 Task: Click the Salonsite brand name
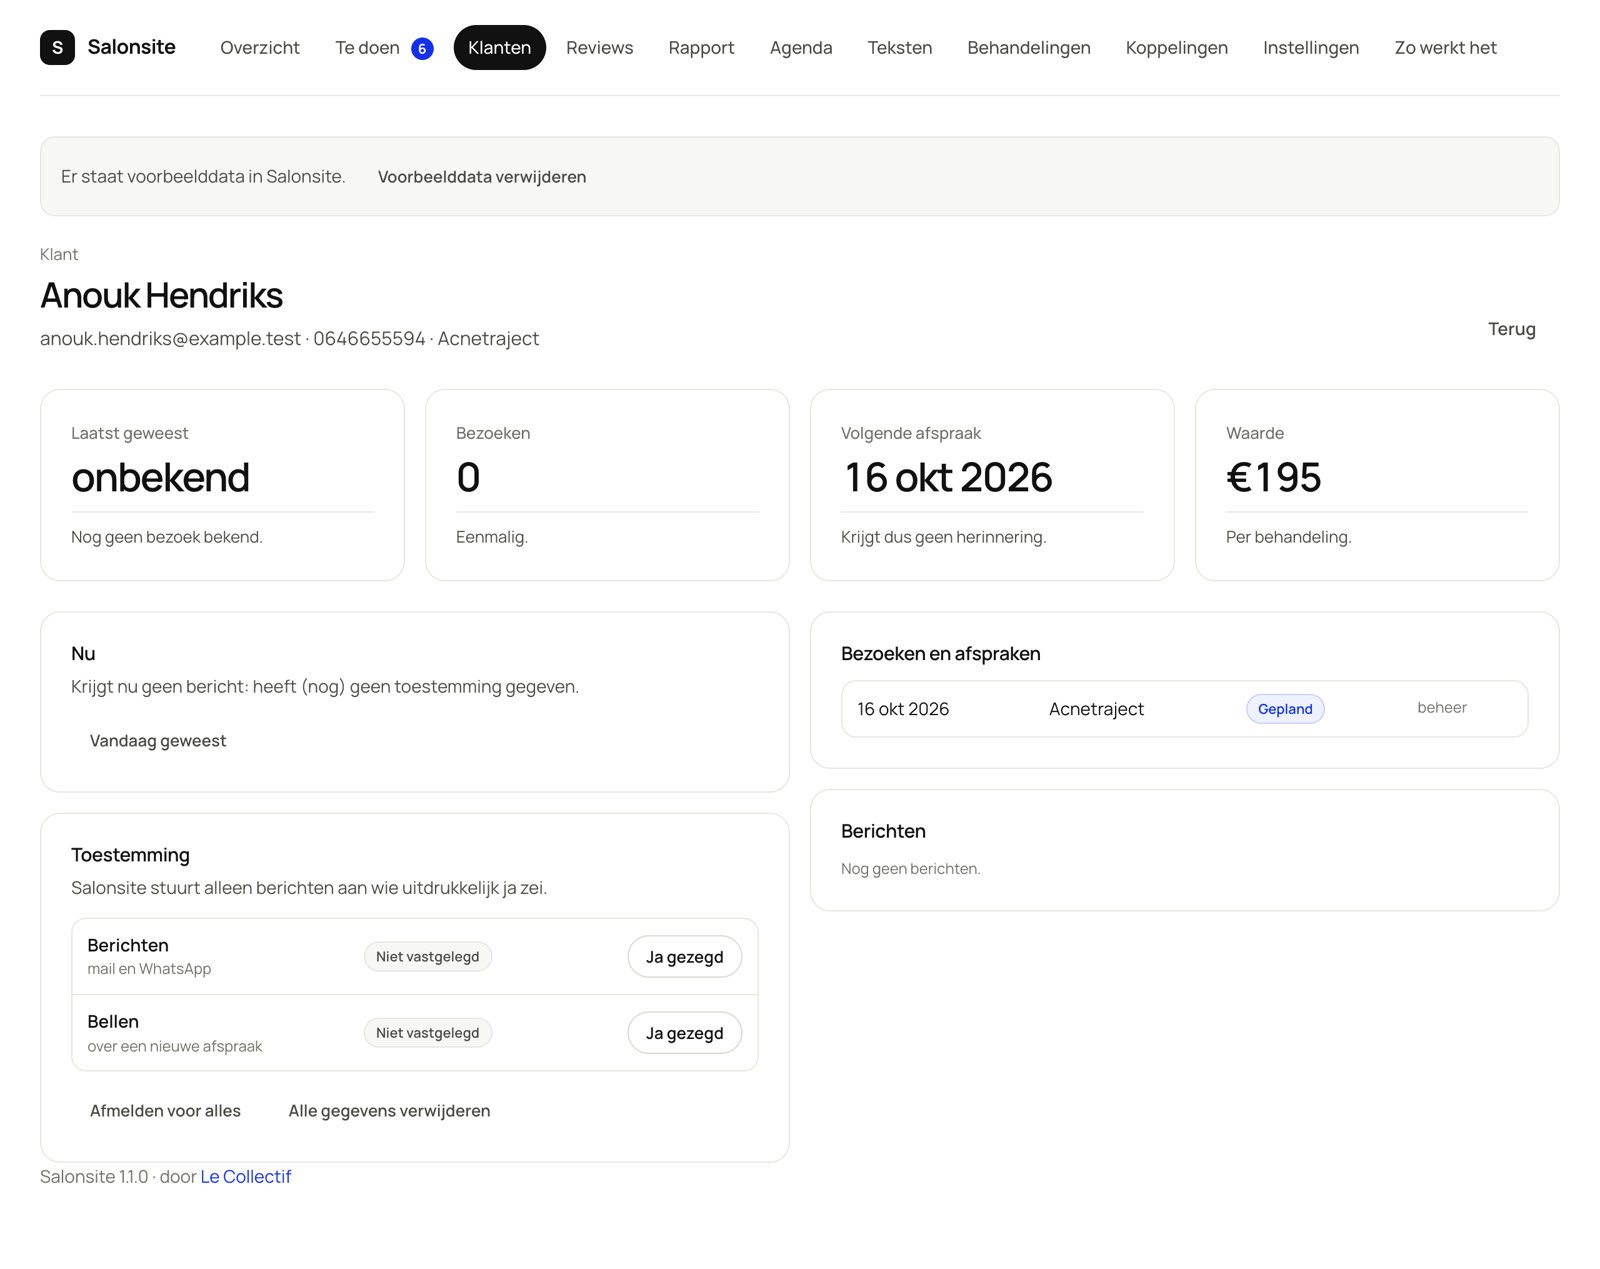pyautogui.click(x=131, y=47)
